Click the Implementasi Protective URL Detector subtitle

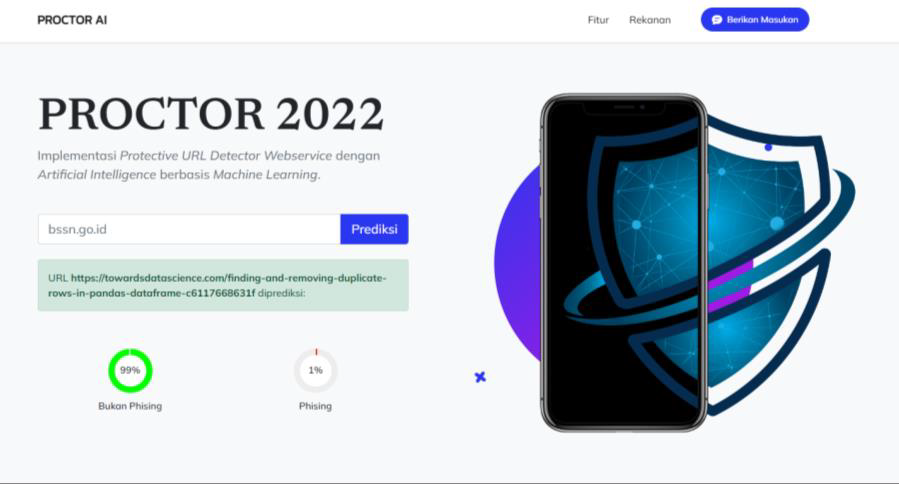[x=209, y=165]
